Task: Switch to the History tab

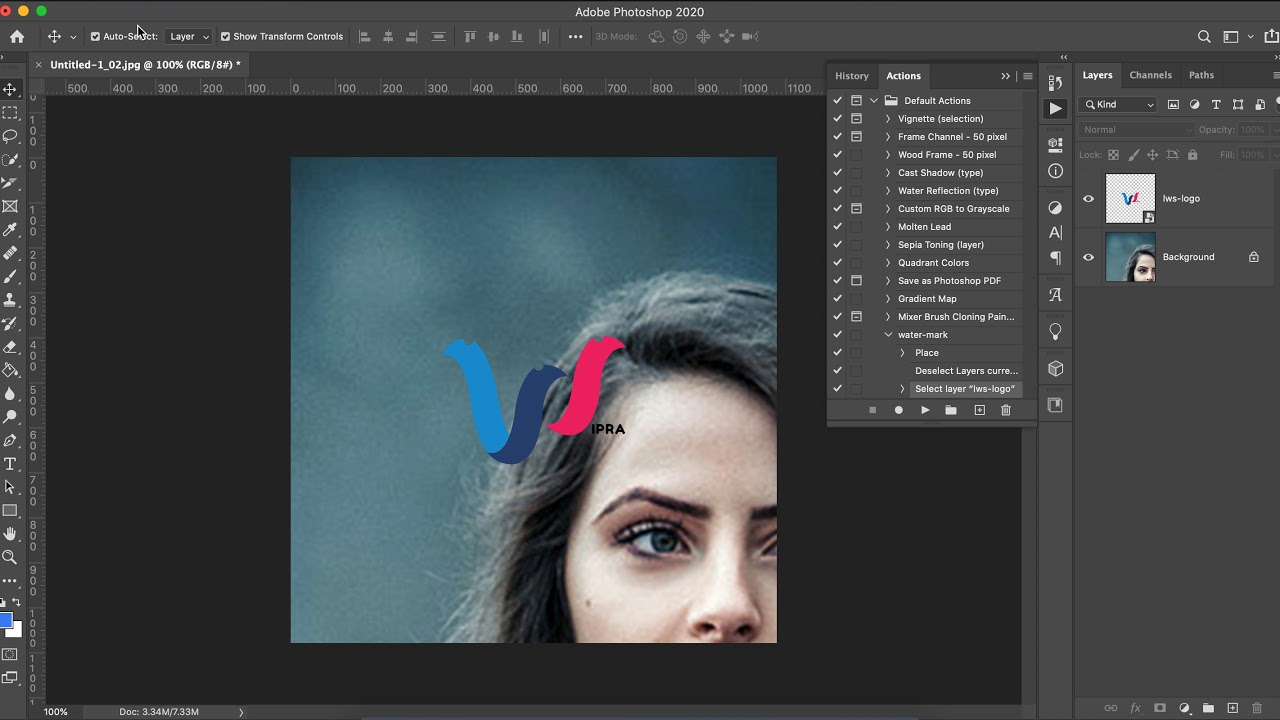Action: click(852, 76)
